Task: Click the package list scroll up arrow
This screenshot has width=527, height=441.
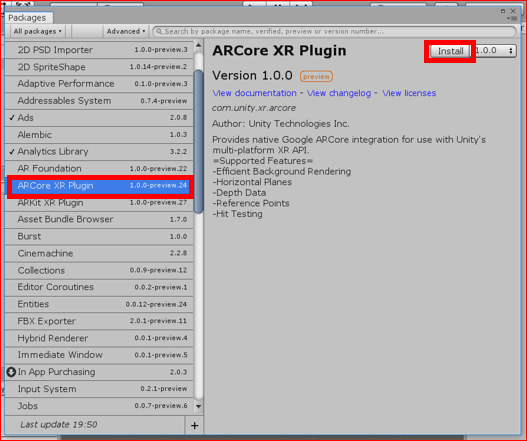Action: (199, 45)
